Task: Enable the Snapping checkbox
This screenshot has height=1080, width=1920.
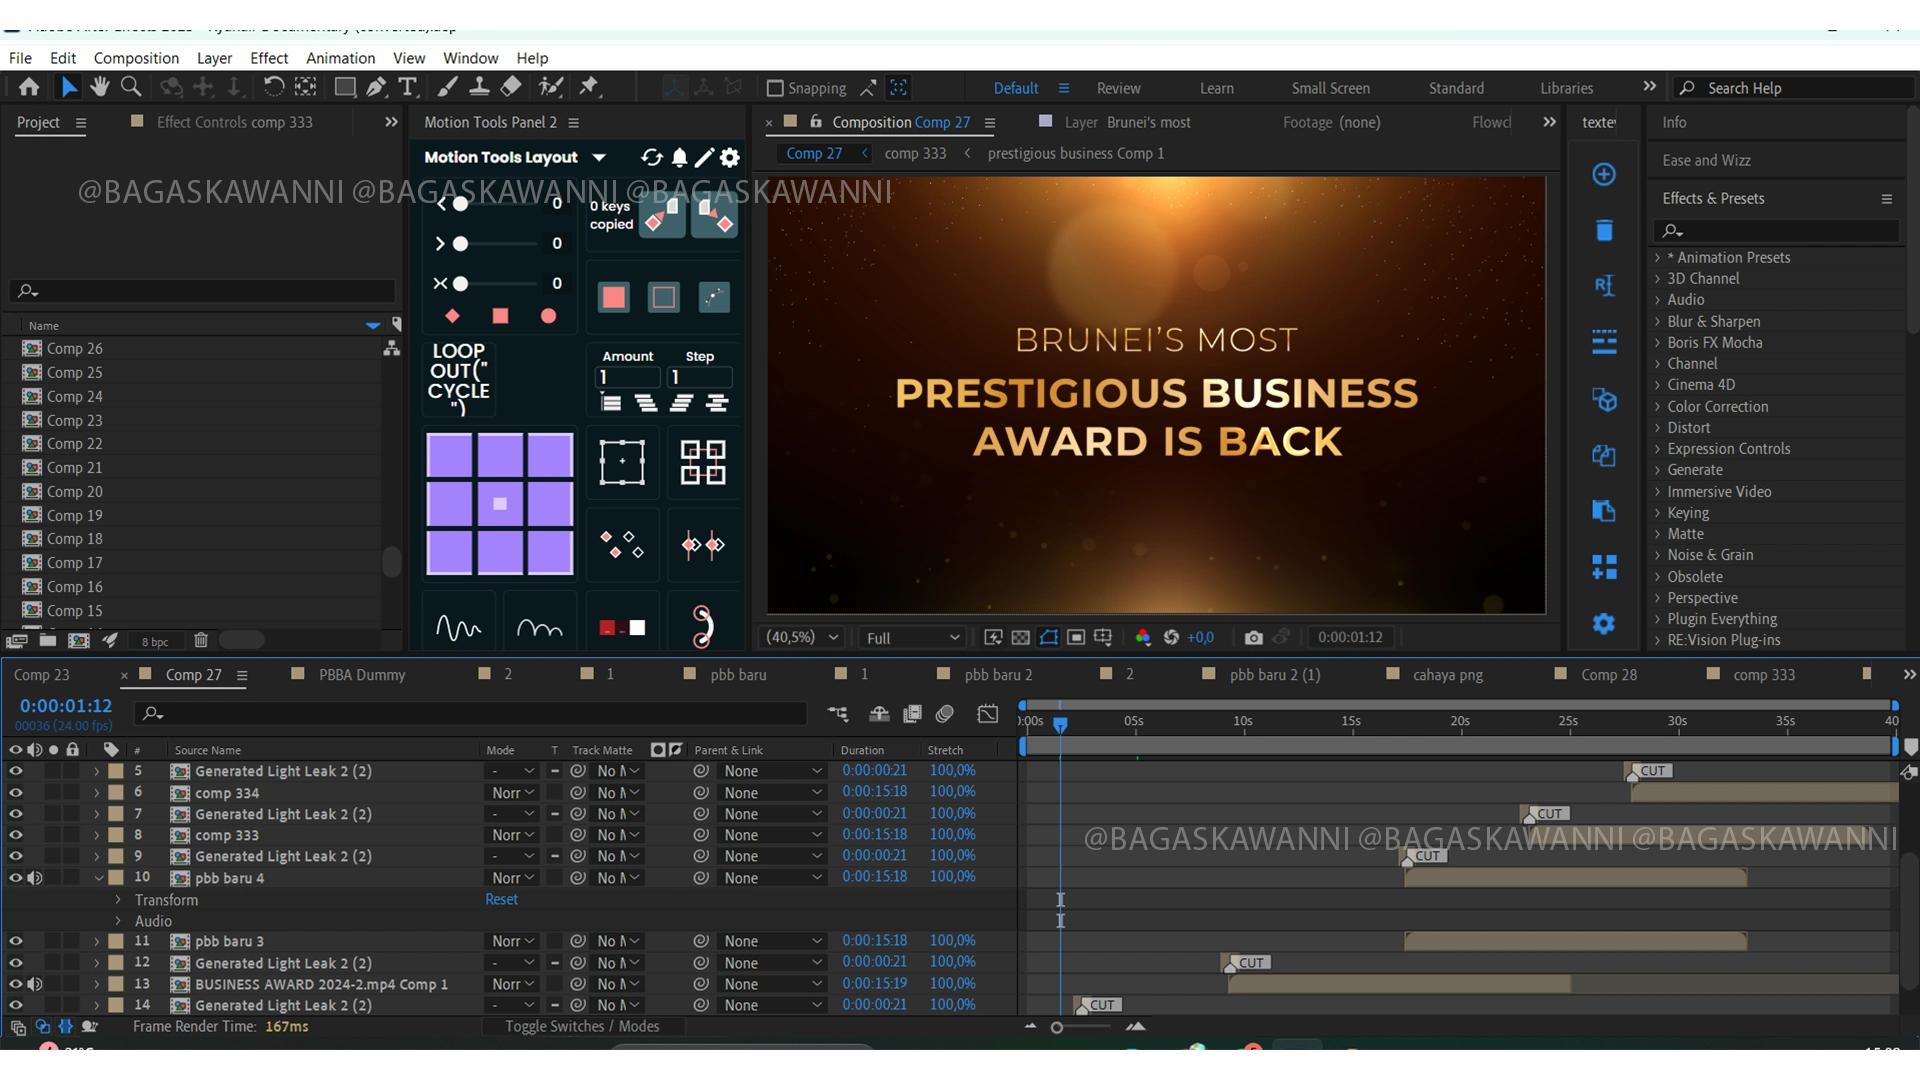Action: coord(774,88)
